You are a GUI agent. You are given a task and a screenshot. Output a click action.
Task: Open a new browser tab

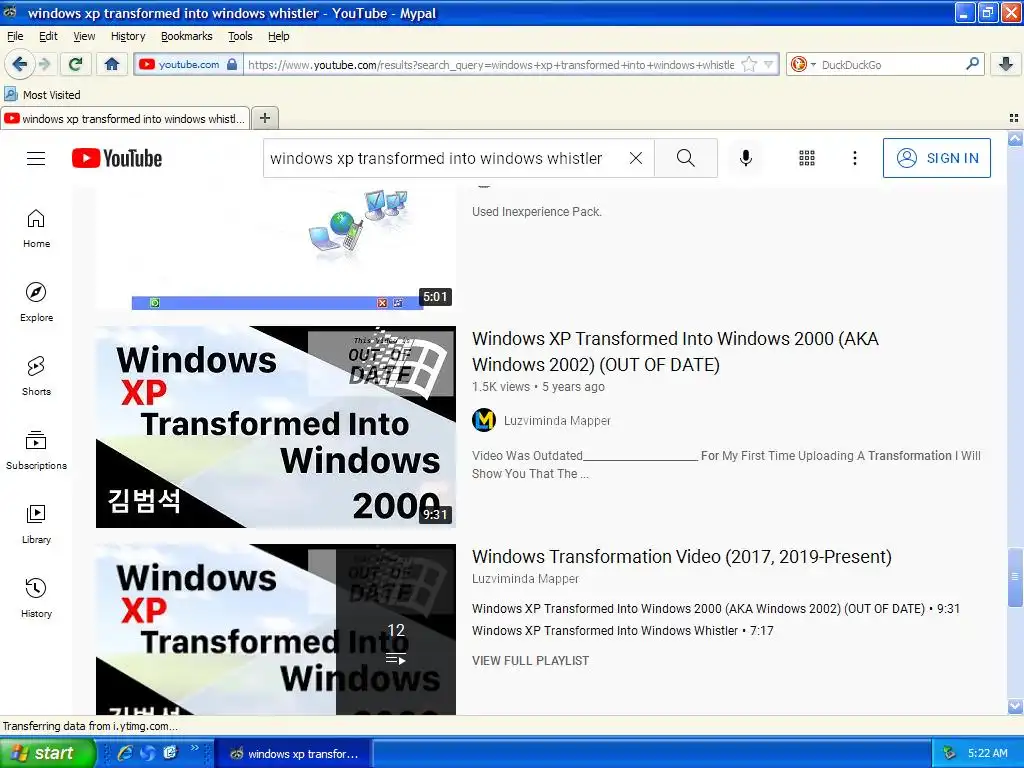point(264,118)
